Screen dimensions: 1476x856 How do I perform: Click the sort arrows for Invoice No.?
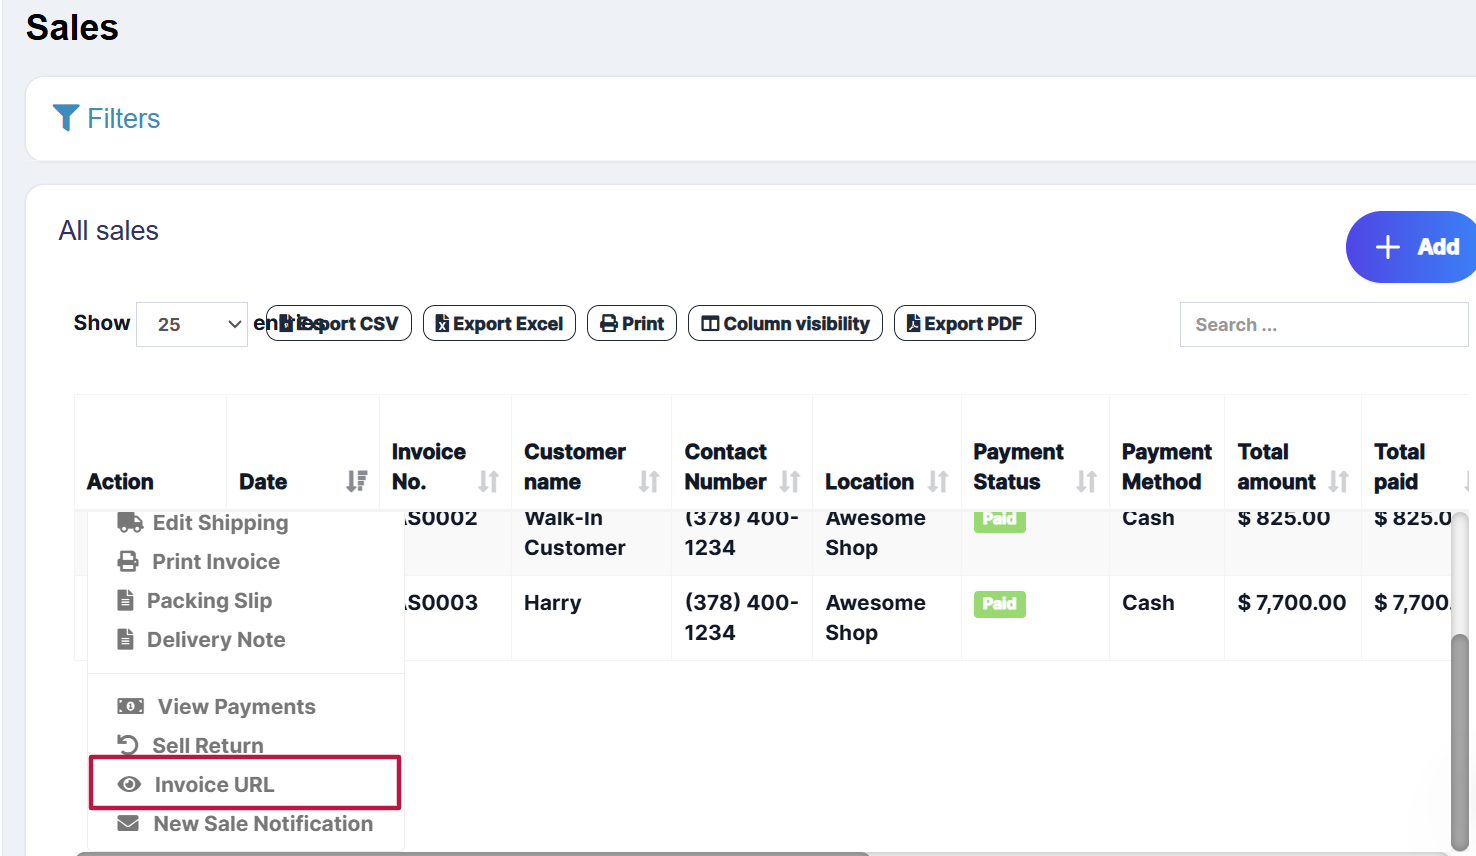488,482
